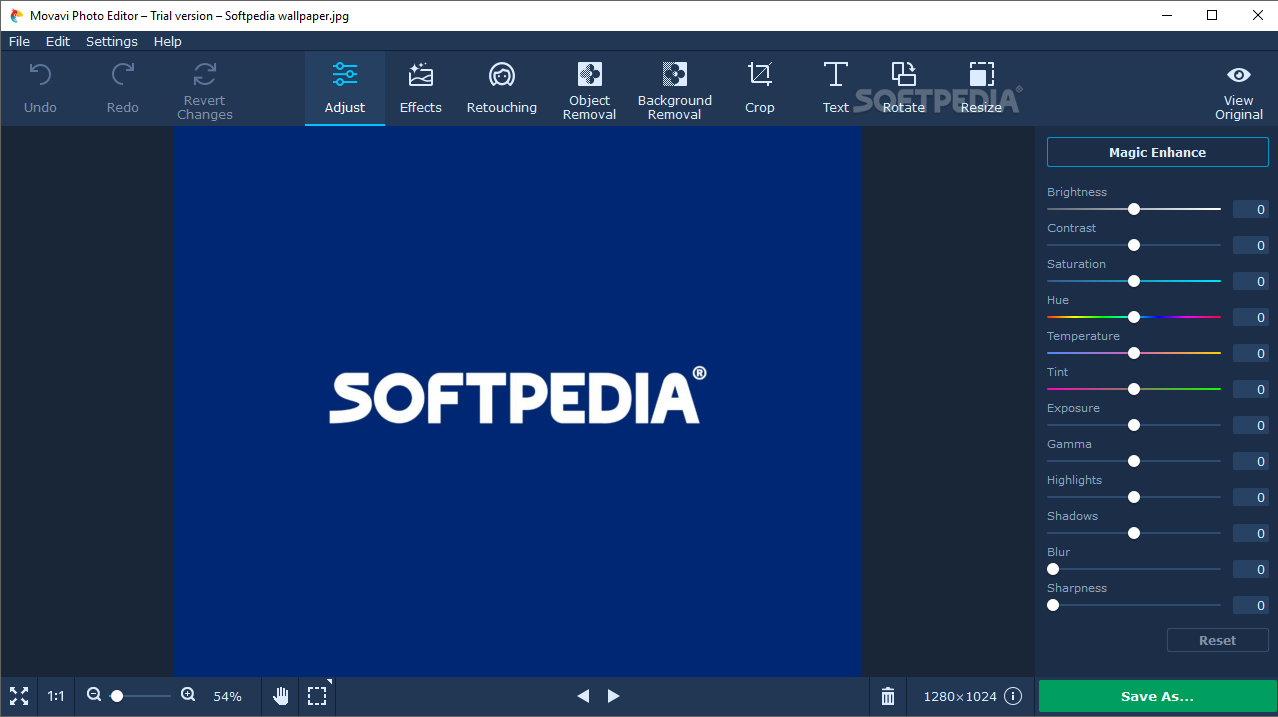Open the Crop tool
1278x717 pixels.
(760, 88)
